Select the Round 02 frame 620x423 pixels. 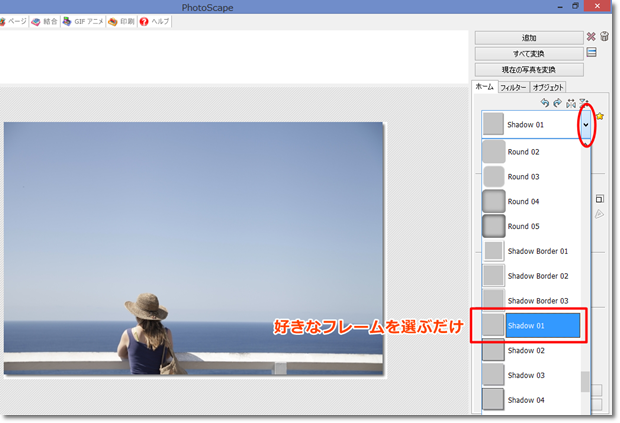(x=531, y=152)
